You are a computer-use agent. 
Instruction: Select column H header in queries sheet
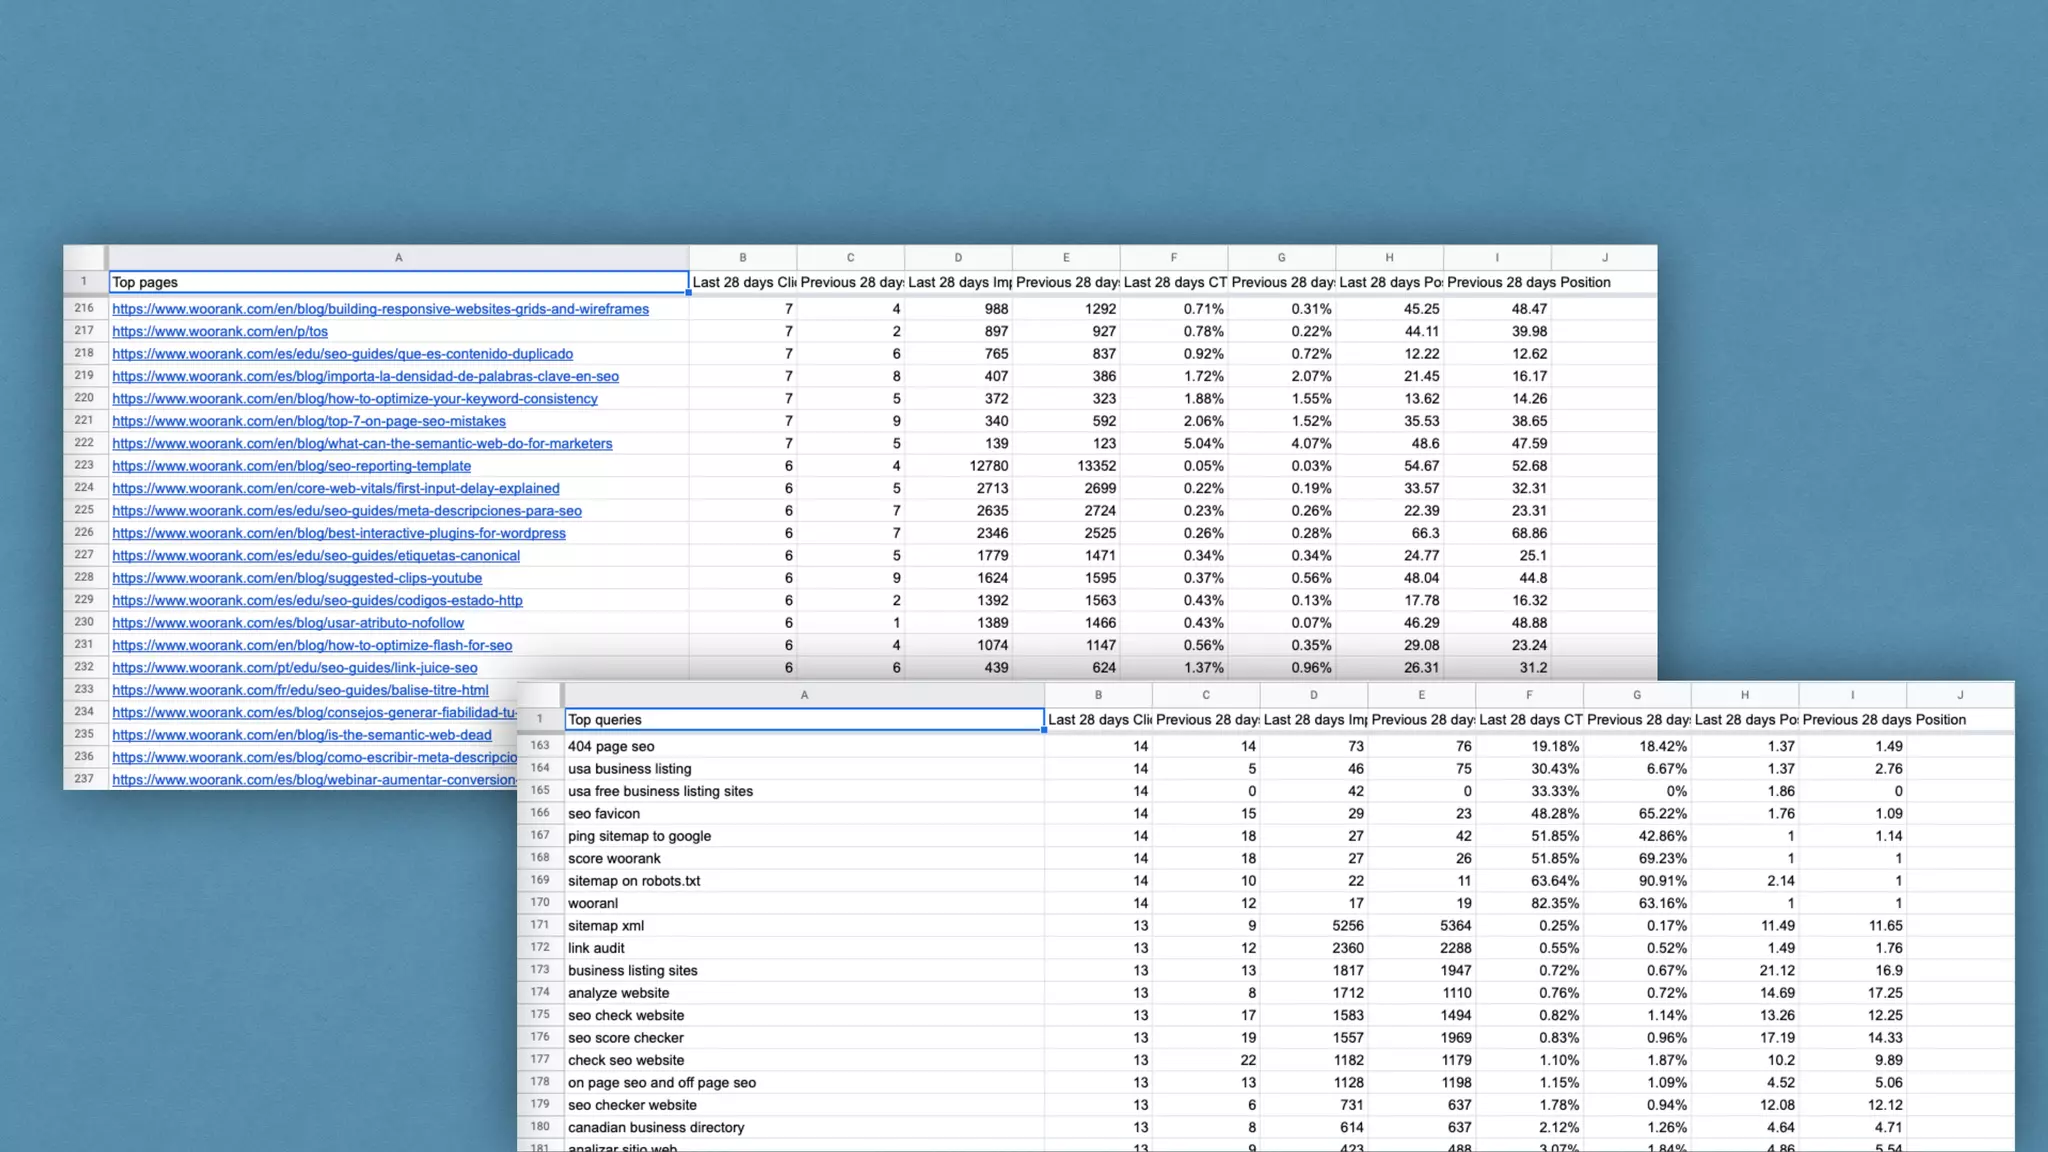coord(1744,695)
